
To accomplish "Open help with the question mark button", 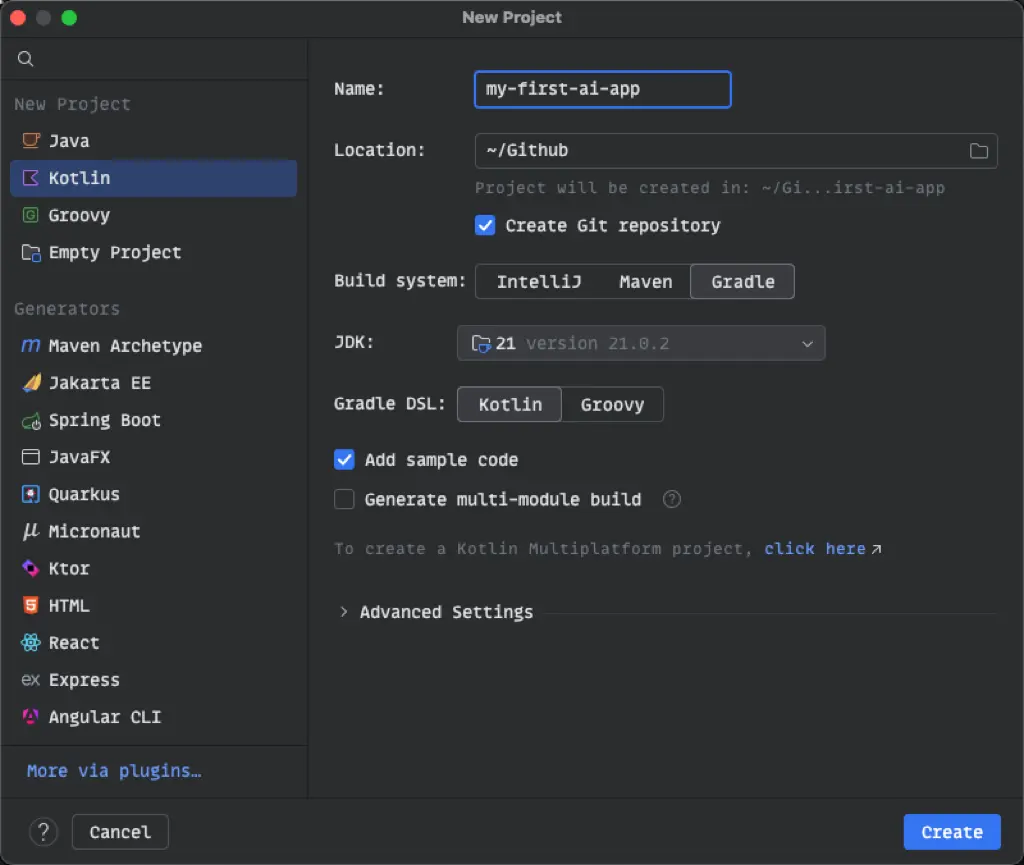I will point(44,832).
